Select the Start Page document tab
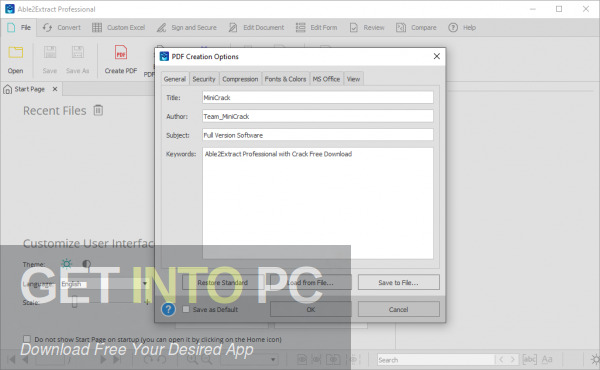This screenshot has height=370, width=600. [30, 89]
